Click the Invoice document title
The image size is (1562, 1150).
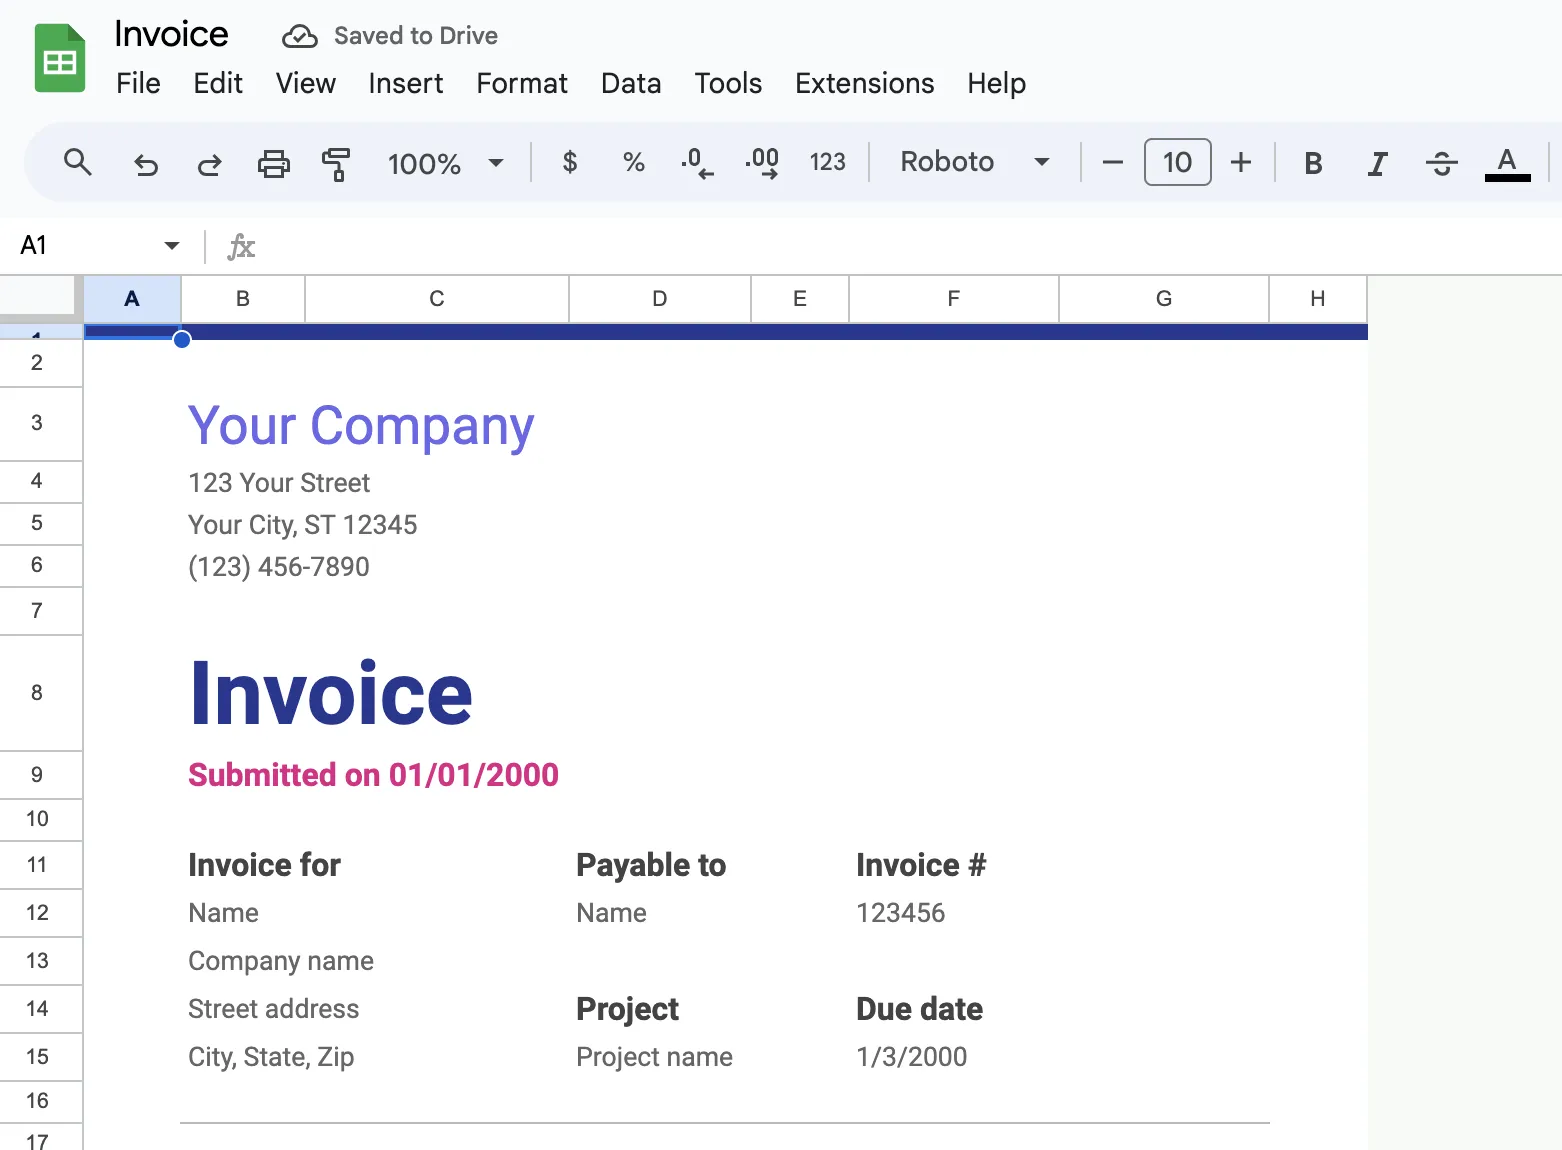[171, 34]
